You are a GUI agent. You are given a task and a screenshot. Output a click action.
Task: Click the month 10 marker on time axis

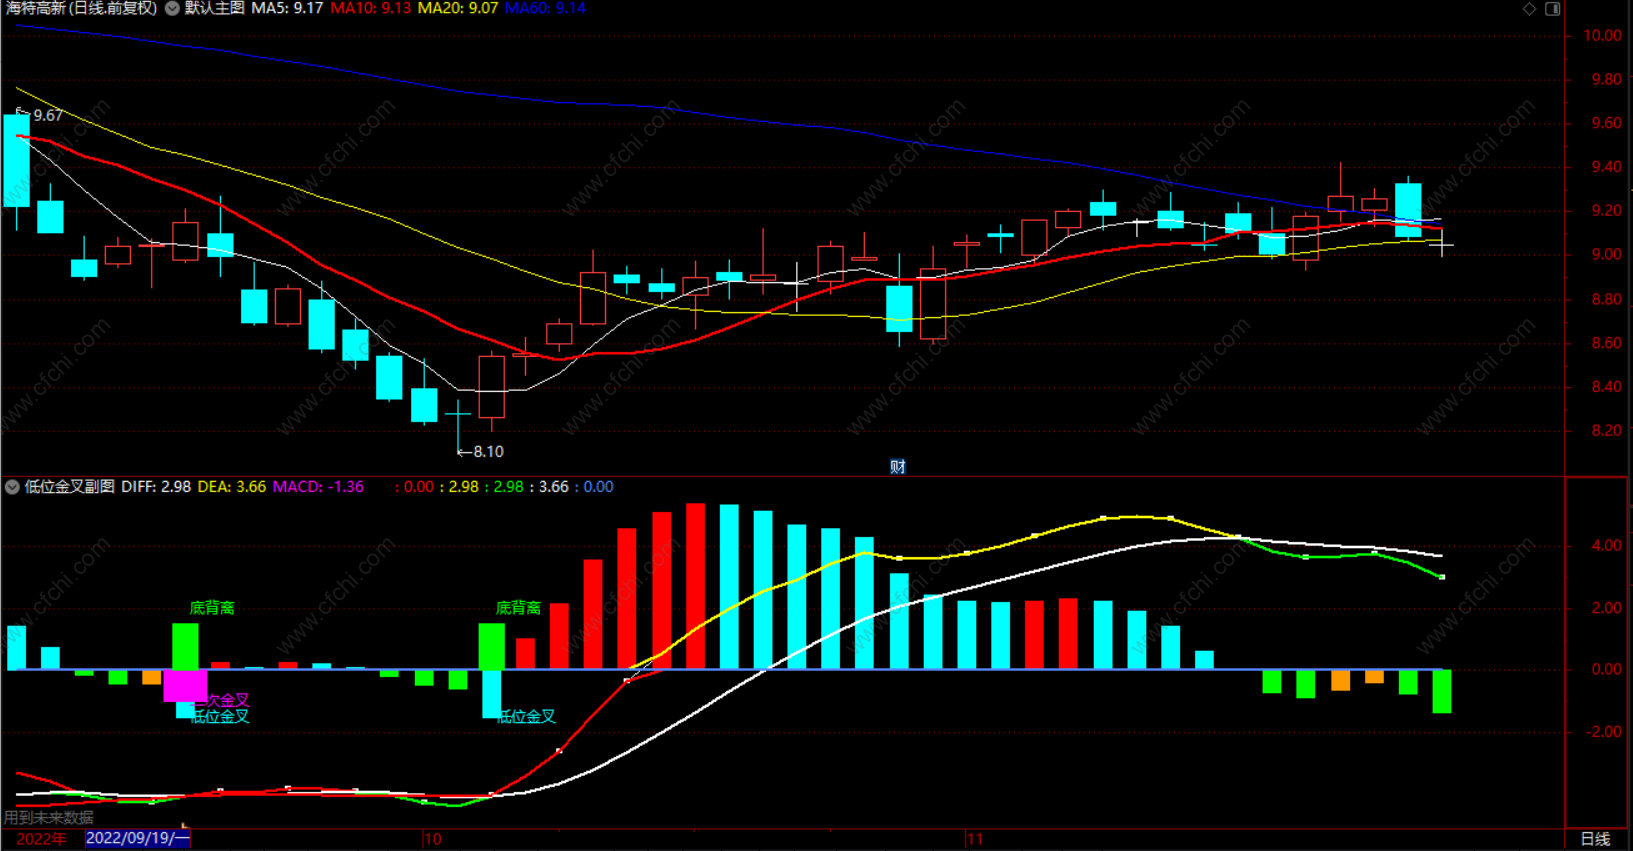pos(433,839)
